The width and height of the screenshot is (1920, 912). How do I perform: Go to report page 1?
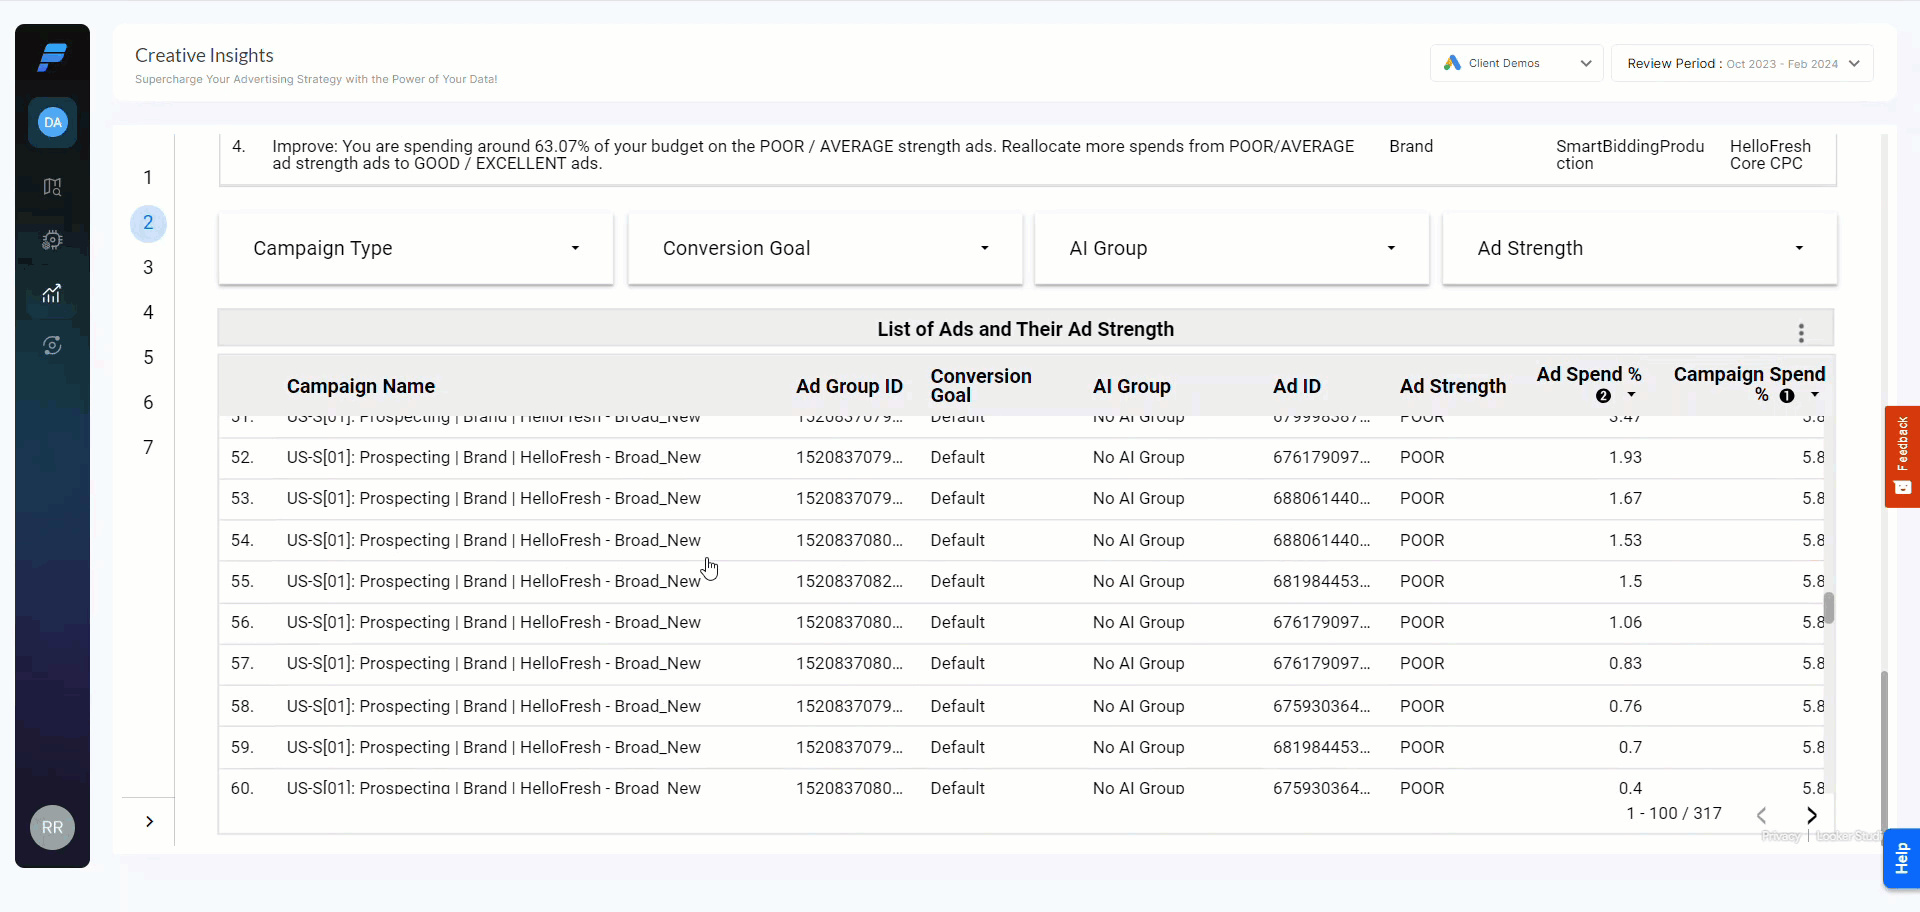[148, 177]
